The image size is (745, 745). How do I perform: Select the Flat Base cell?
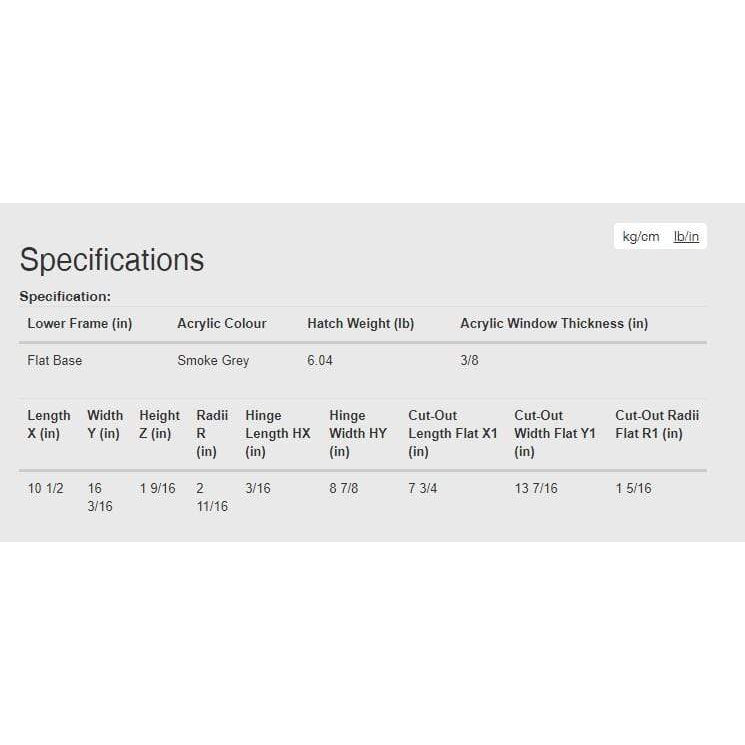click(55, 360)
